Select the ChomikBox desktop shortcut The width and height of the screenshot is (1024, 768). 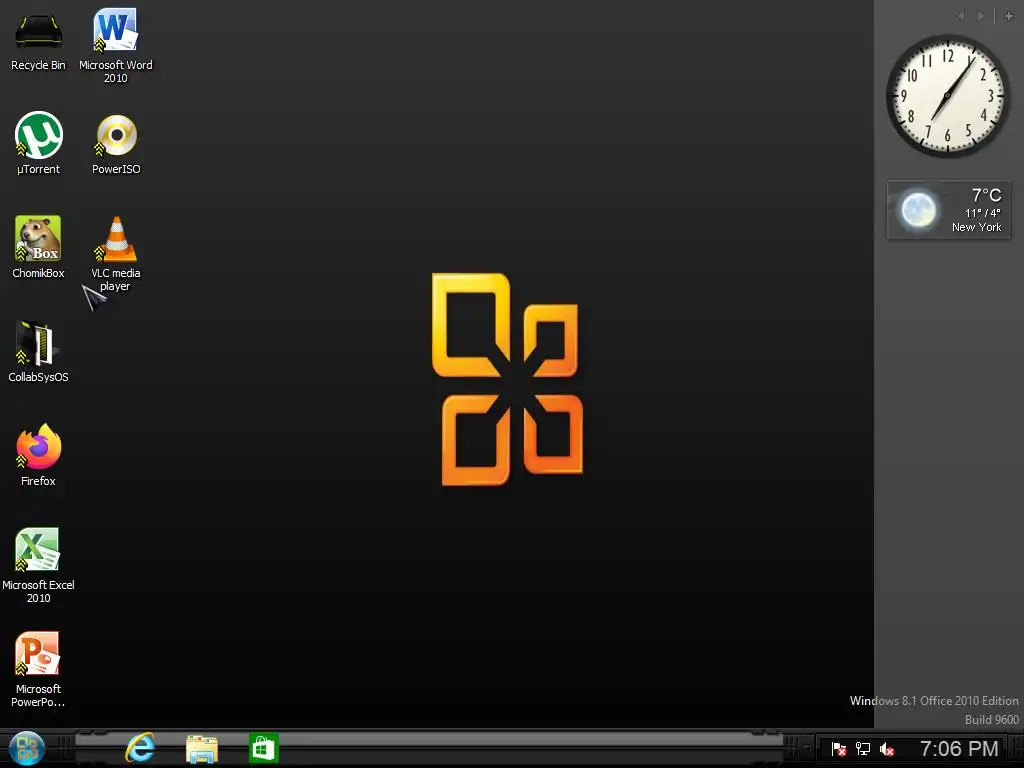[39, 248]
